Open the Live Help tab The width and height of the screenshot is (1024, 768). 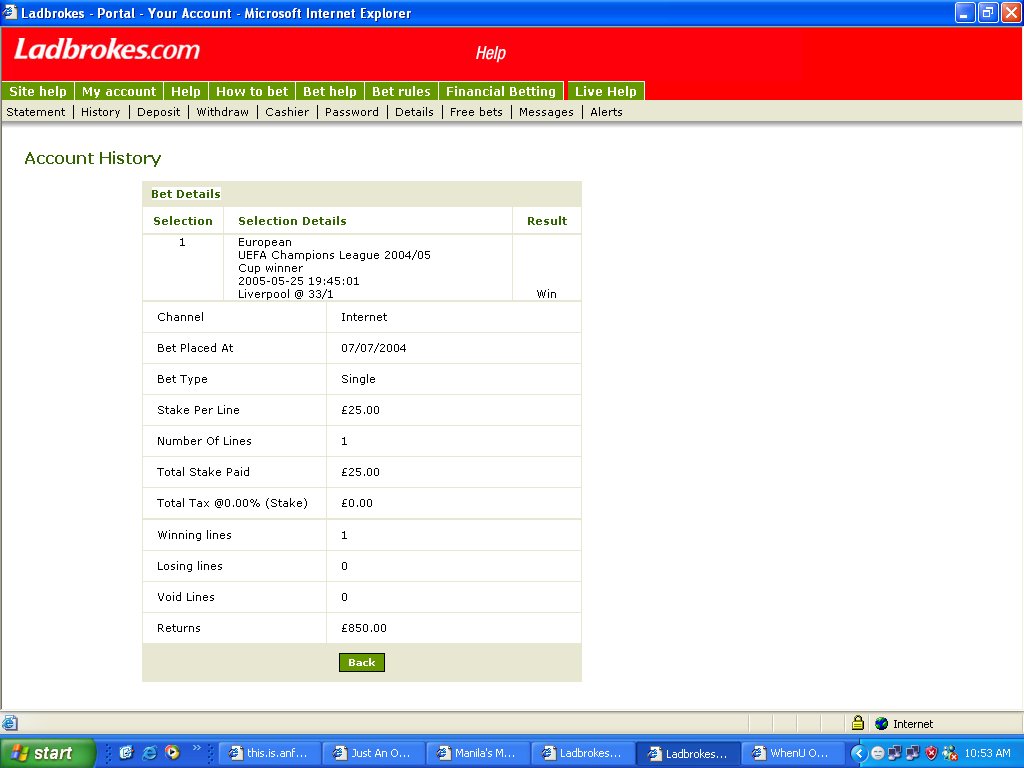(605, 91)
